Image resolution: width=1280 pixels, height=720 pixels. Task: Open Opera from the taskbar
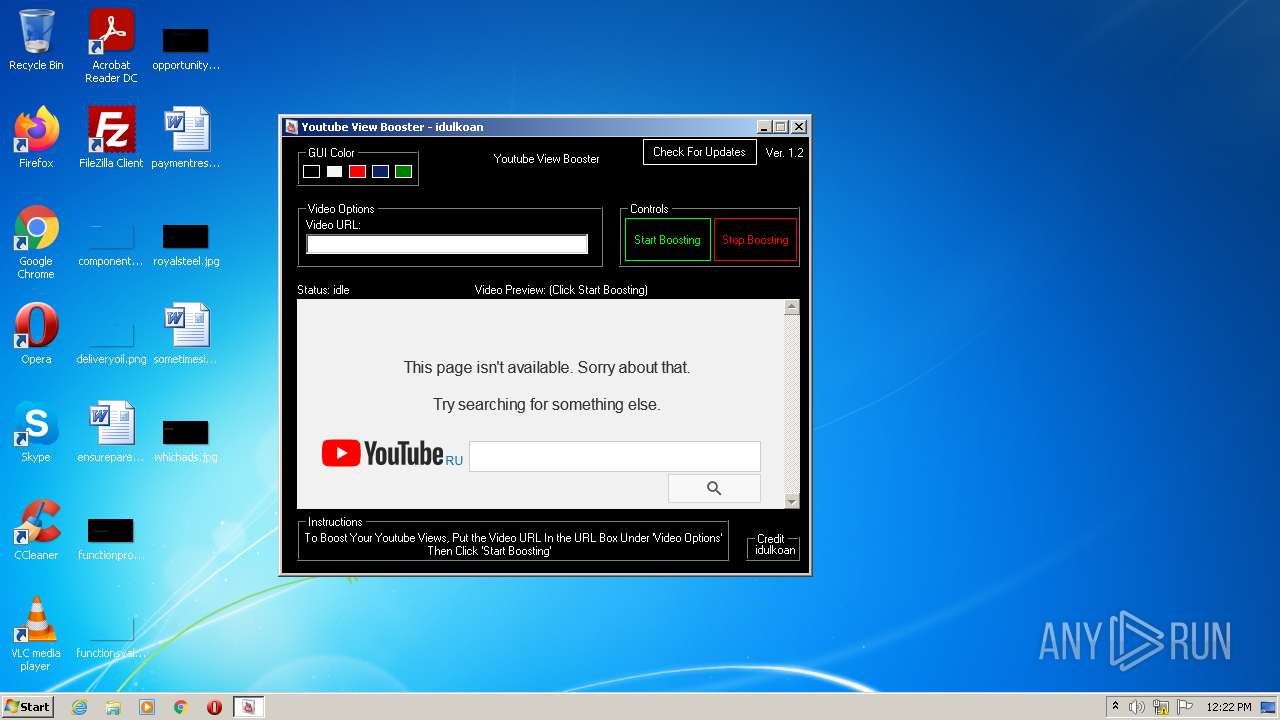pos(214,707)
